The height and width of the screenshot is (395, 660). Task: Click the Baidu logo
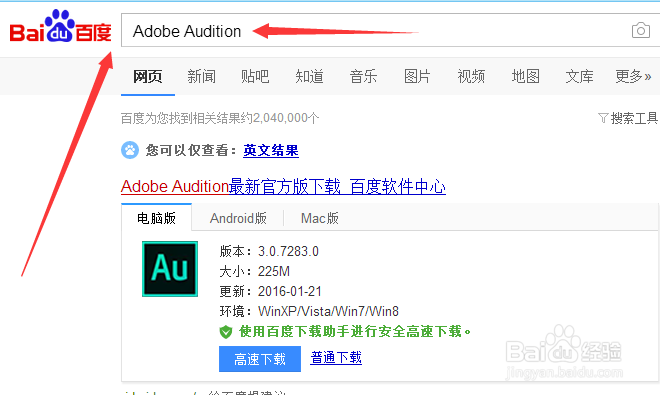tap(61, 27)
